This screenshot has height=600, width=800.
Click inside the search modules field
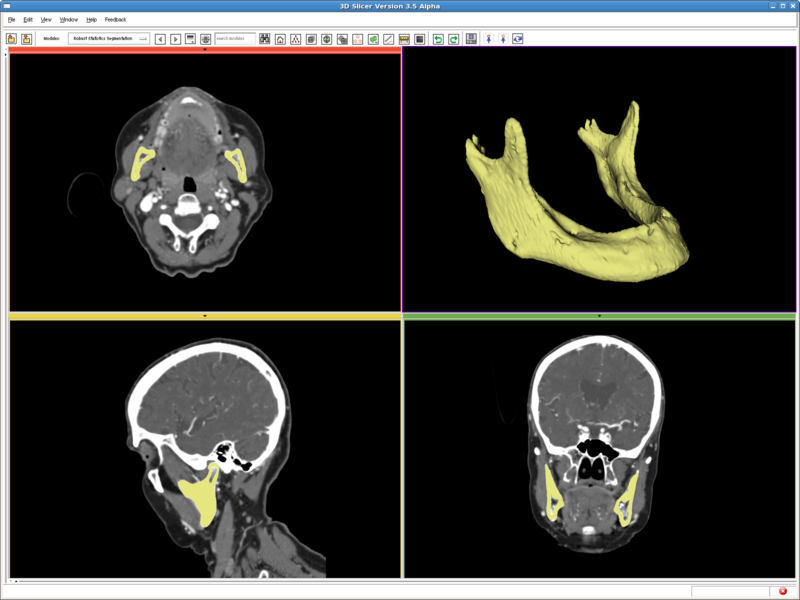tap(237, 37)
